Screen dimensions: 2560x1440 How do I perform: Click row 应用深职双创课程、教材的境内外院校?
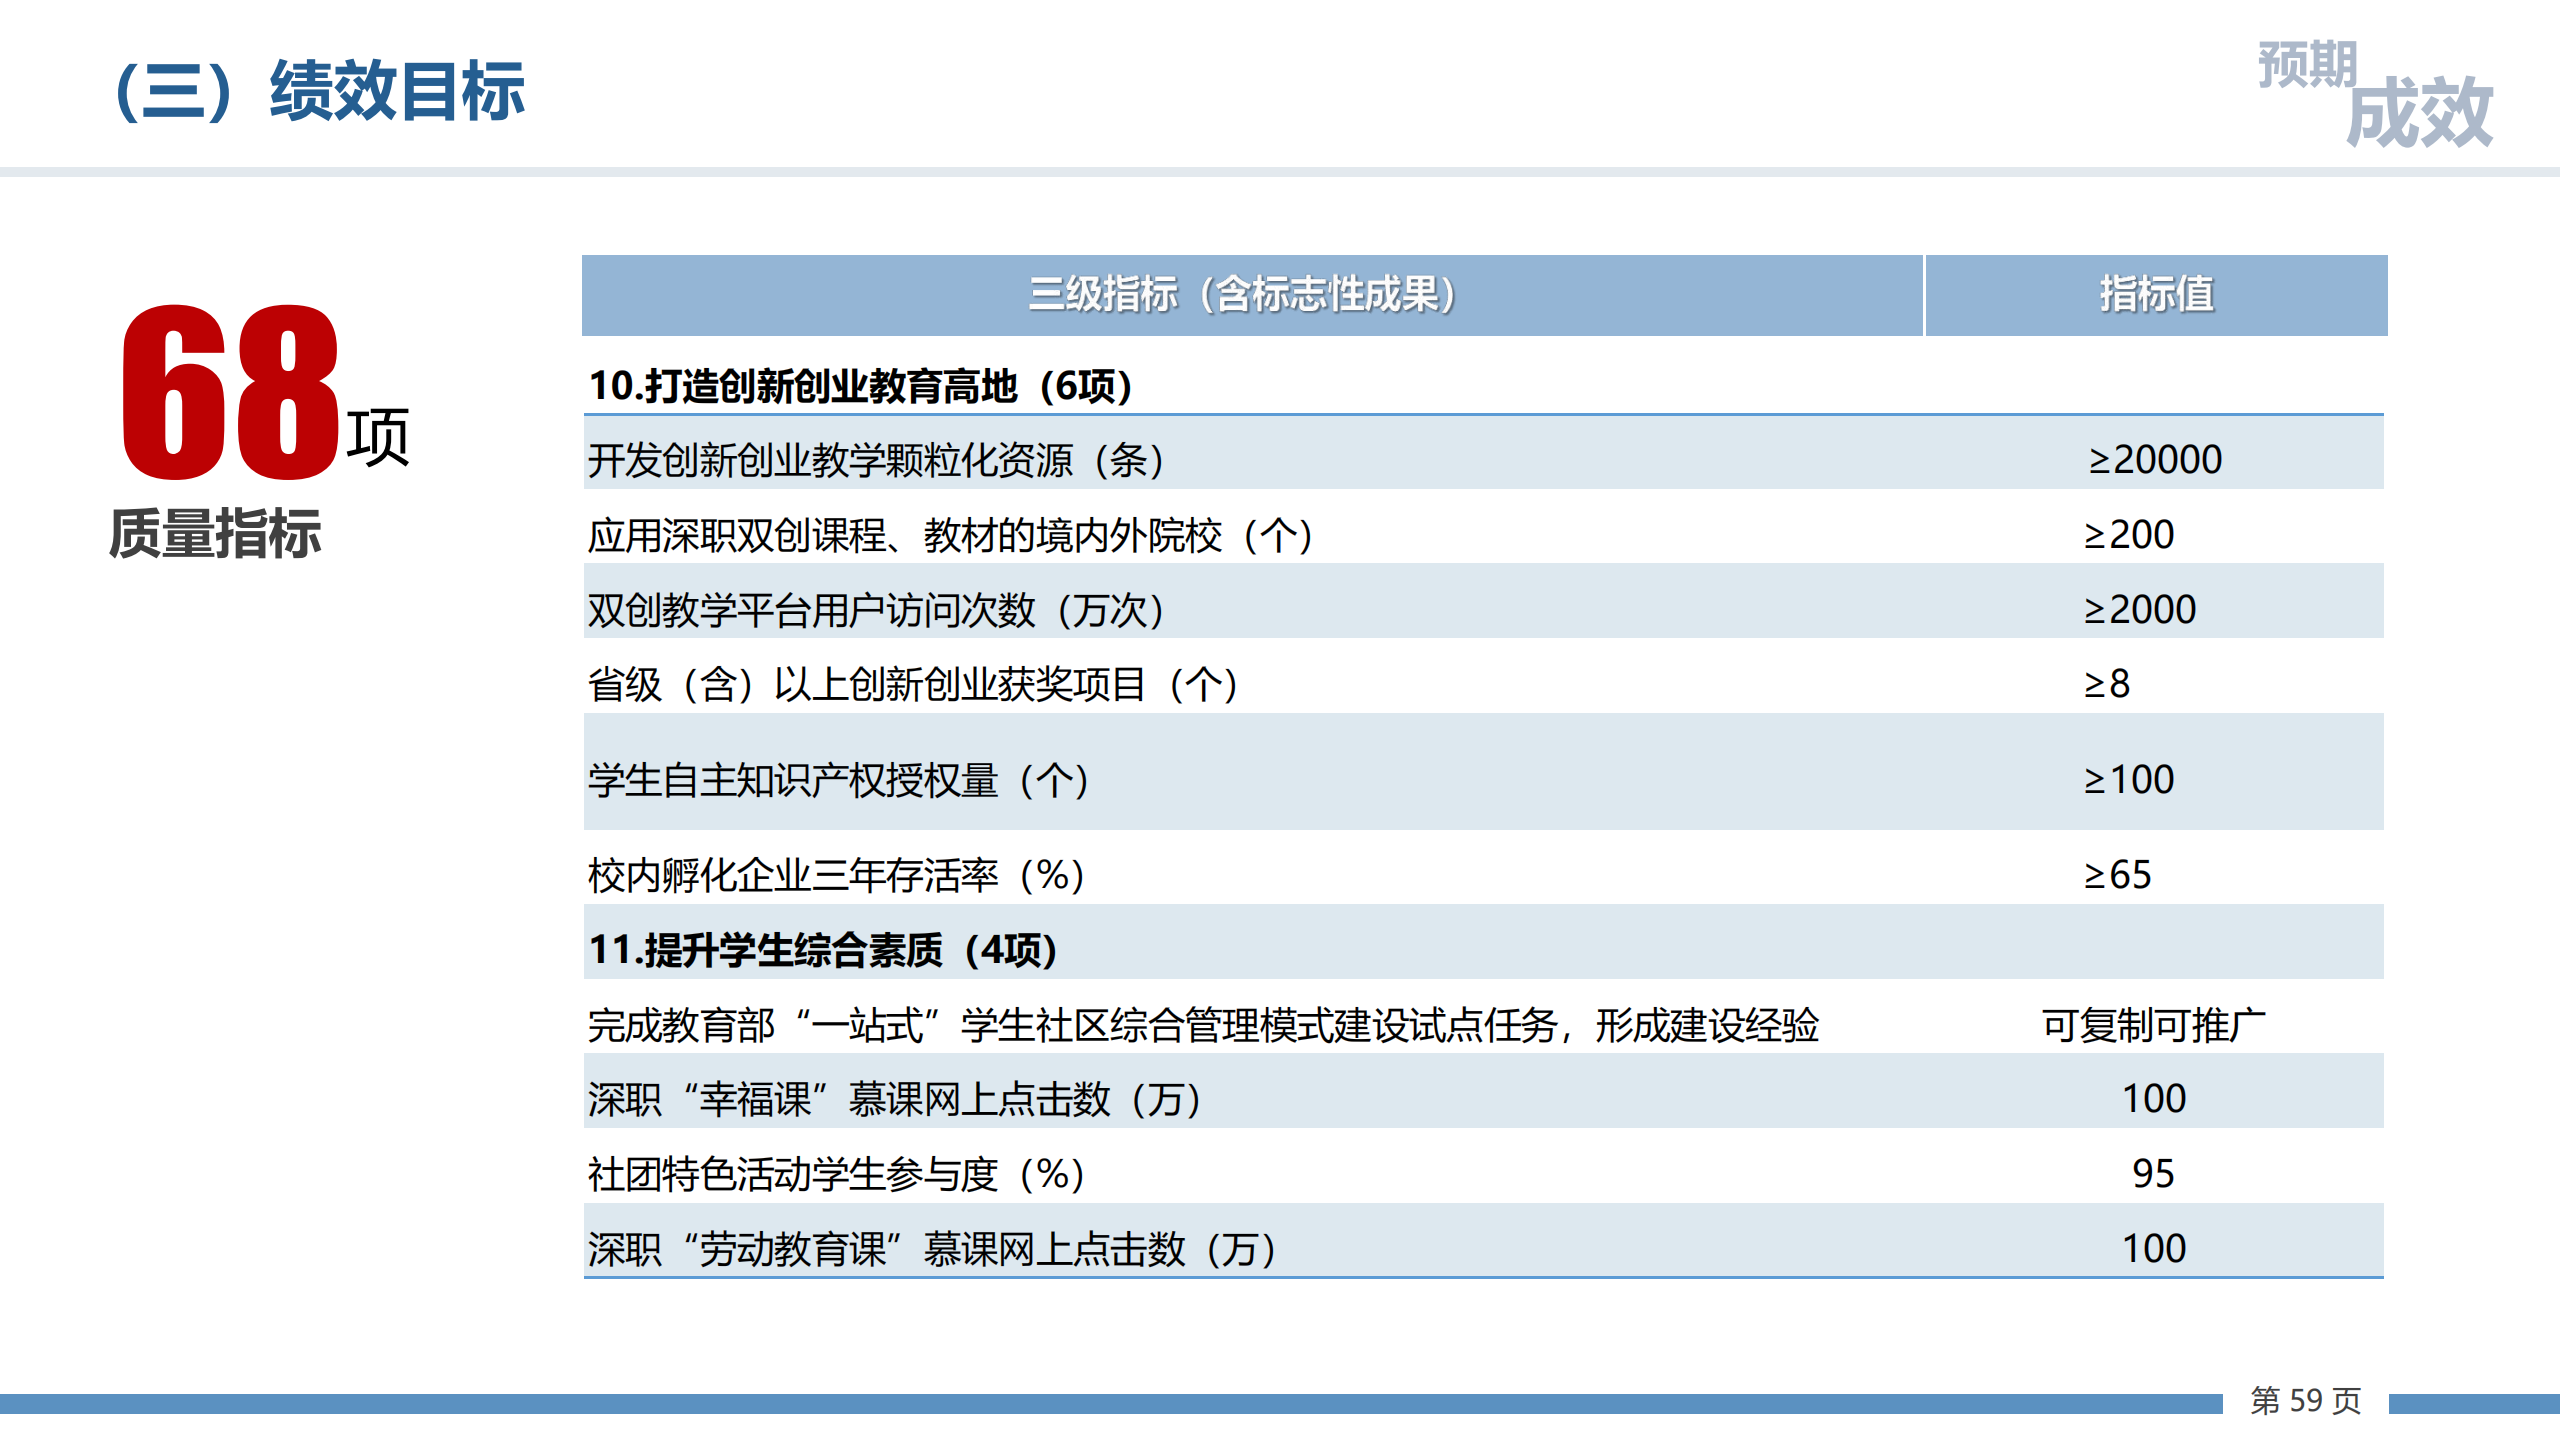coord(950,535)
